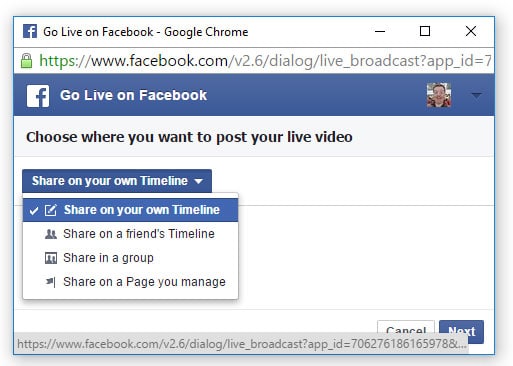Click the Facebook logo in the blue header
513x366 pixels.
point(38,96)
